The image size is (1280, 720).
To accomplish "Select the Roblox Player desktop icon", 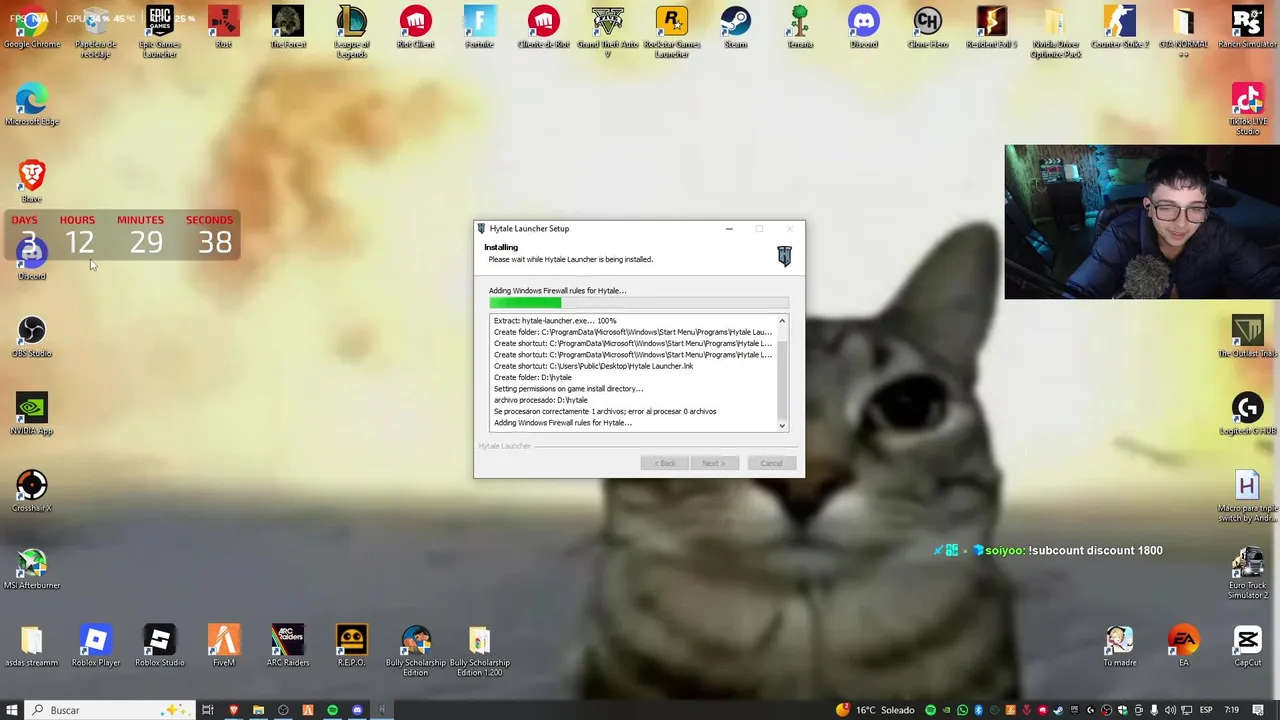I will pos(96,646).
